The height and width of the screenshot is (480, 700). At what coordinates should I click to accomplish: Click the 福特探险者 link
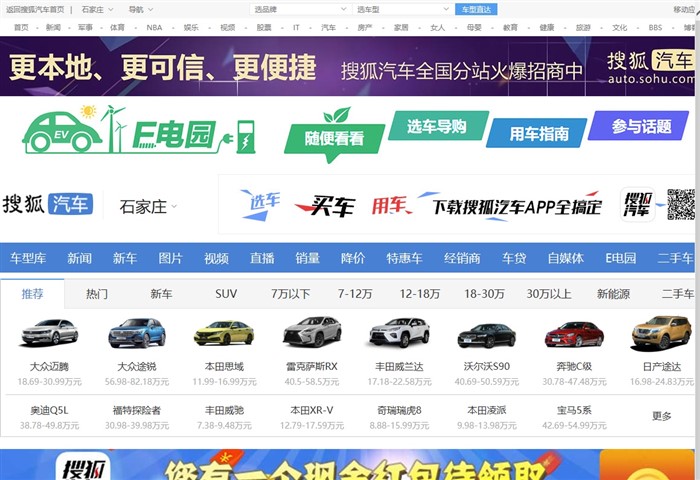137,410
